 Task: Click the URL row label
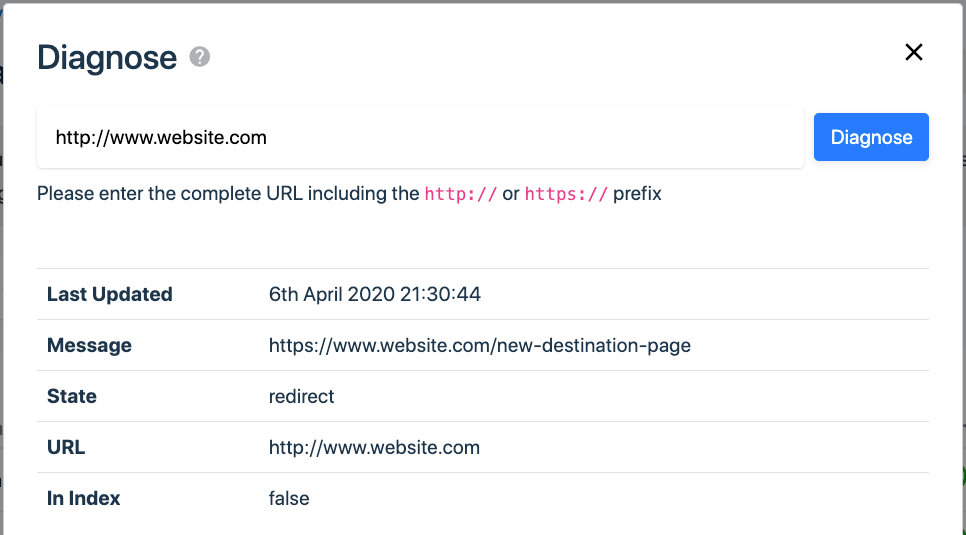(x=66, y=447)
